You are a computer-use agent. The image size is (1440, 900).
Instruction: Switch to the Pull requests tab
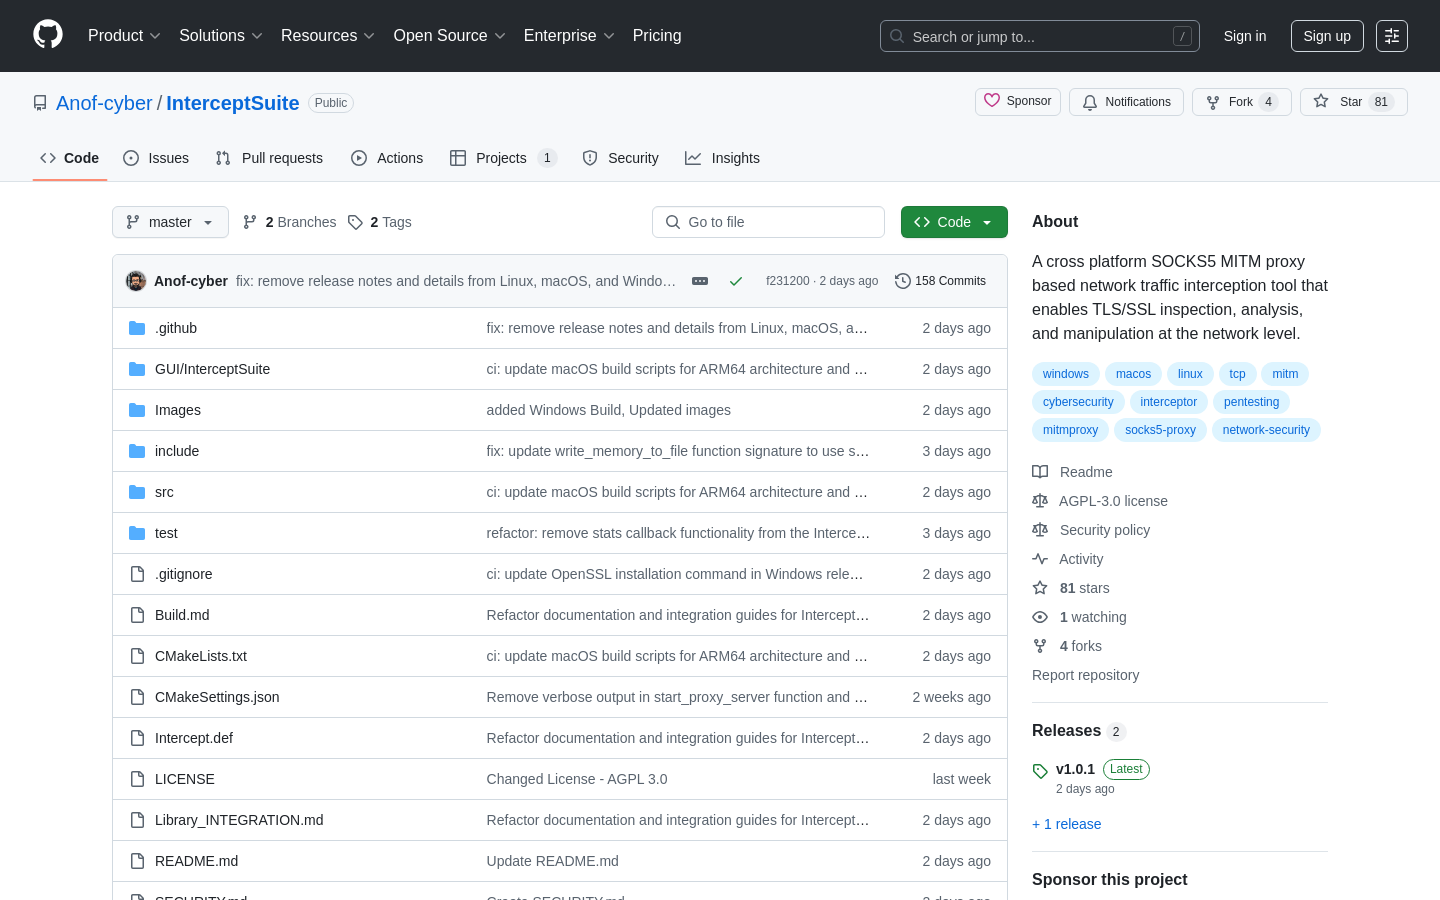tap(269, 158)
